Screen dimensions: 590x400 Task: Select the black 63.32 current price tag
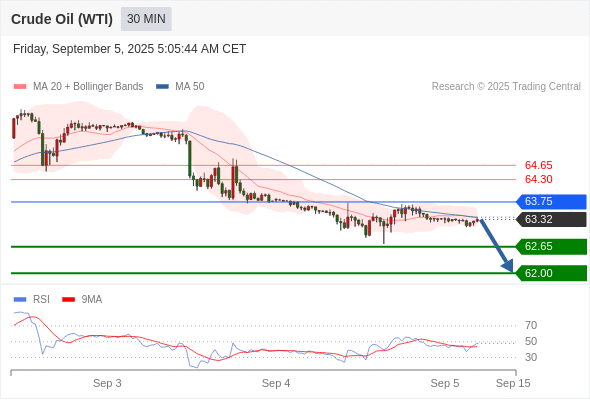(551, 219)
